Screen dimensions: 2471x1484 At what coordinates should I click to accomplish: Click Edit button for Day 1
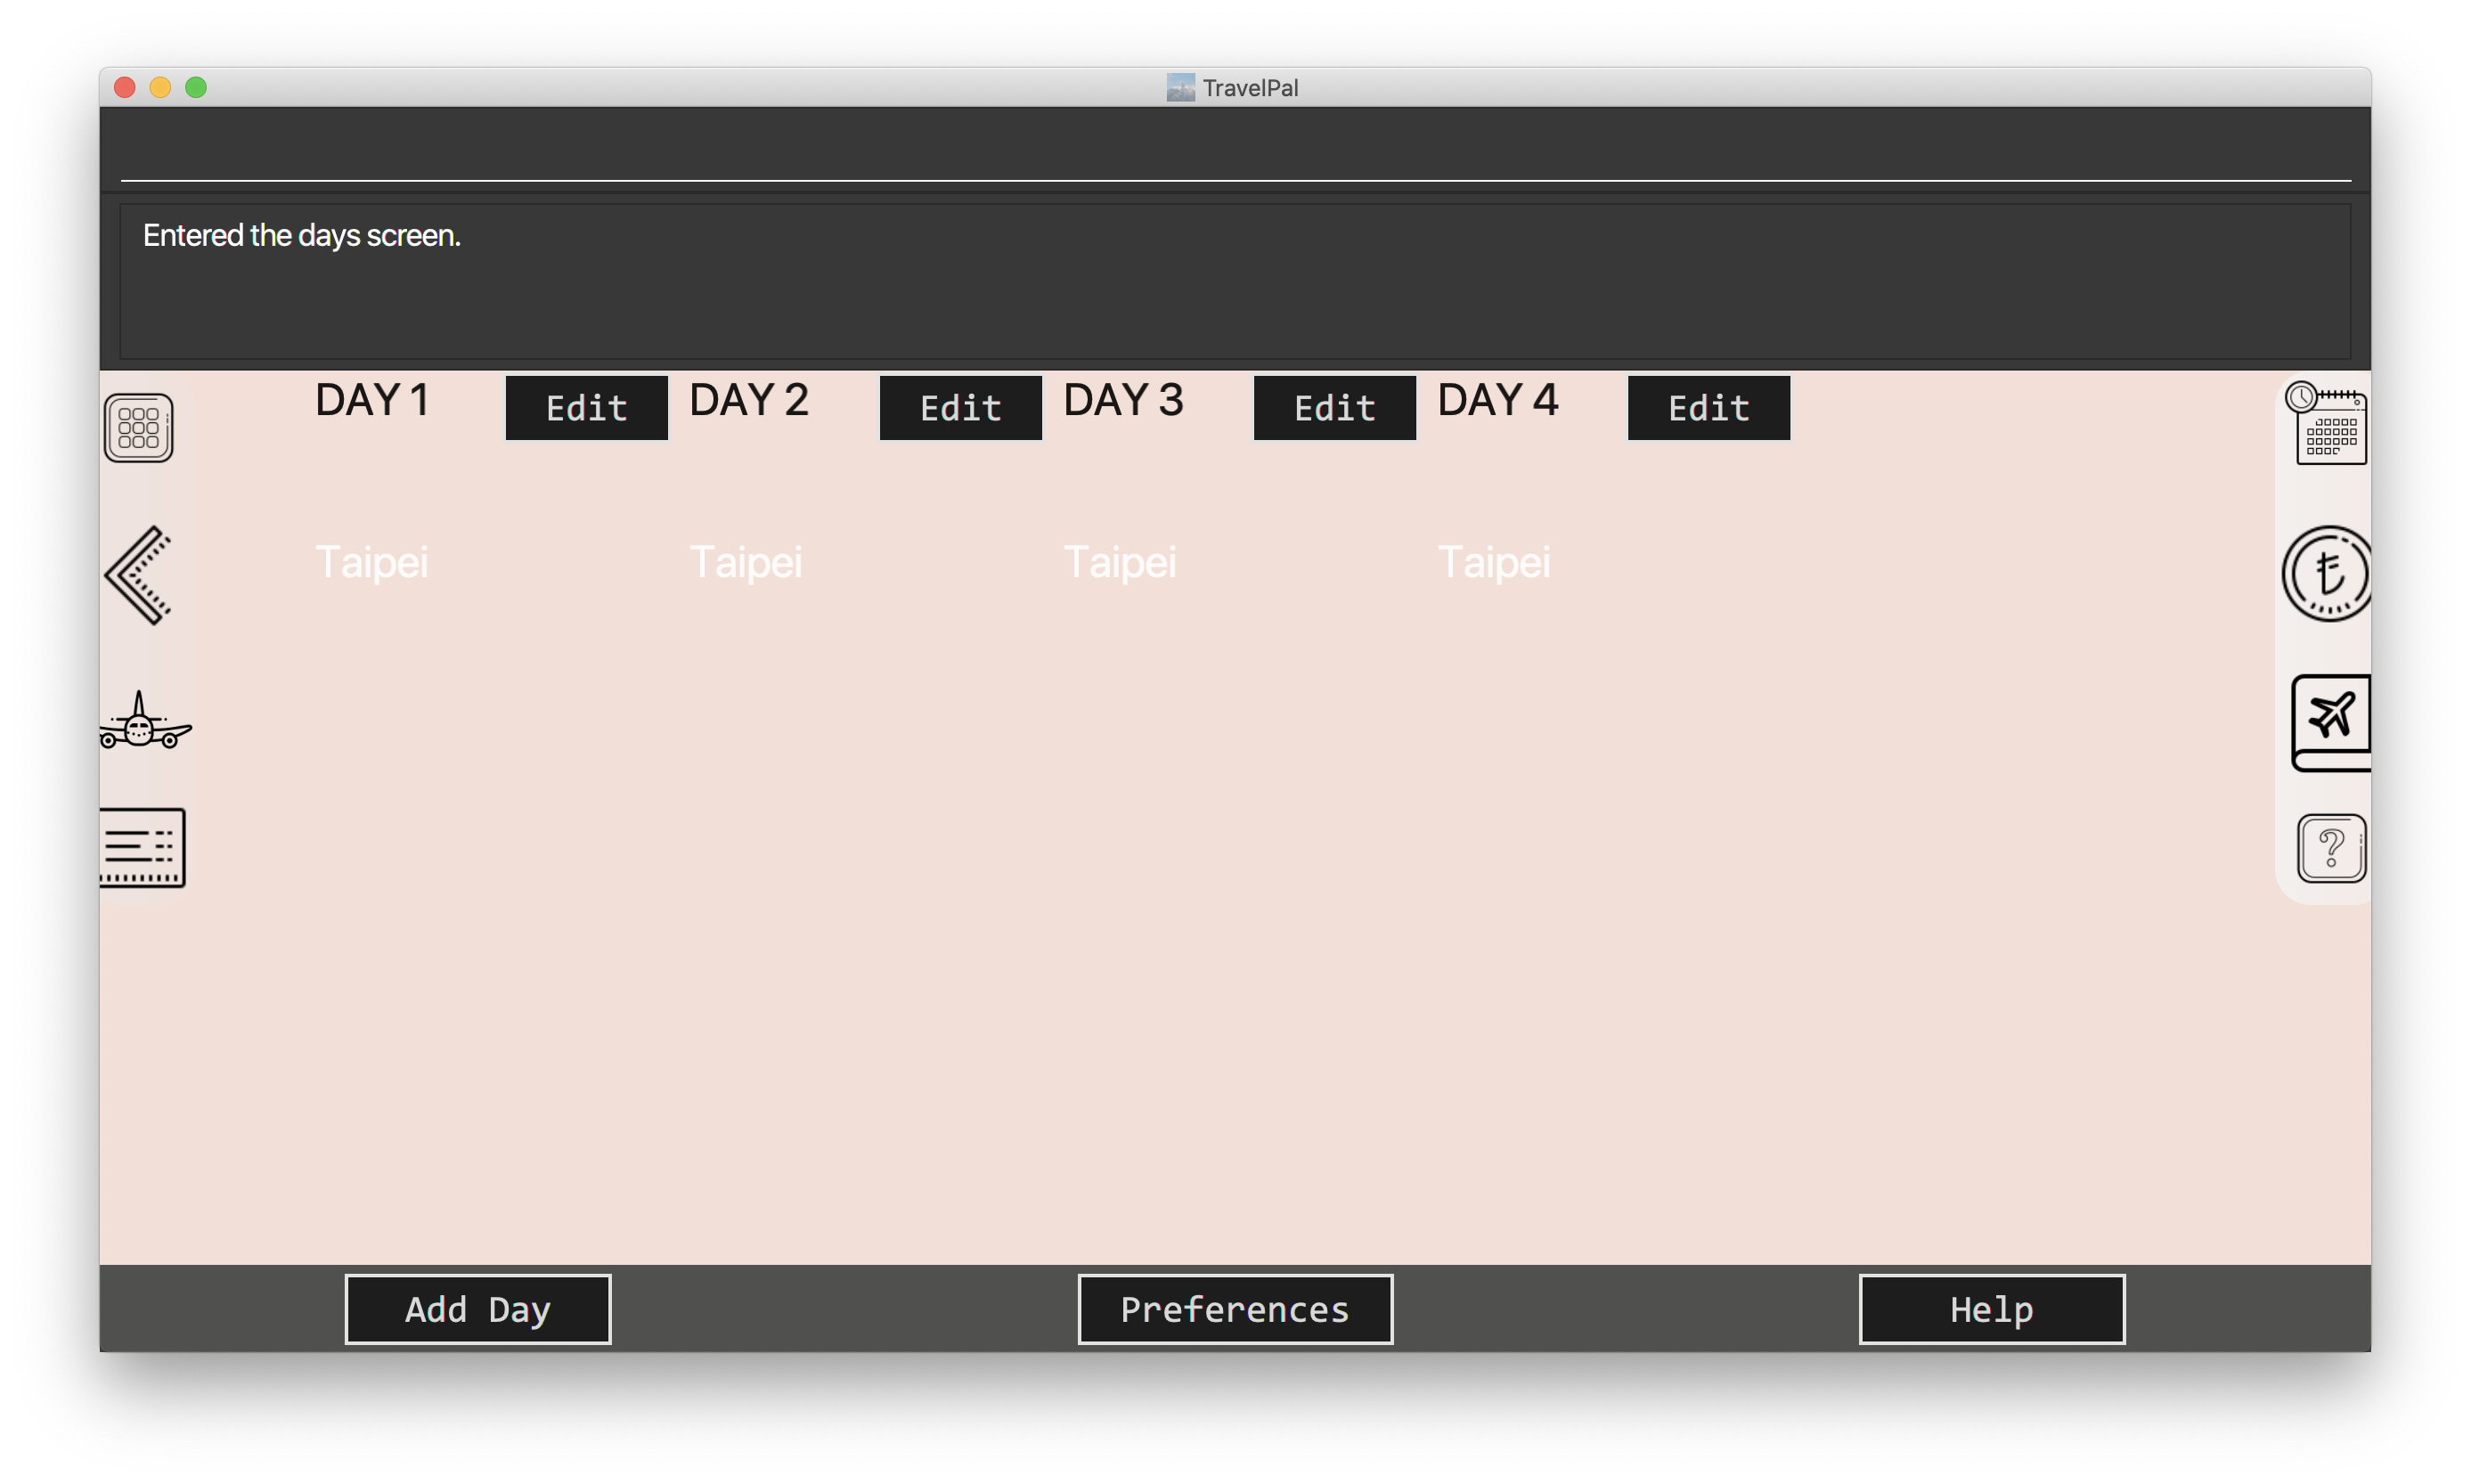tap(586, 408)
